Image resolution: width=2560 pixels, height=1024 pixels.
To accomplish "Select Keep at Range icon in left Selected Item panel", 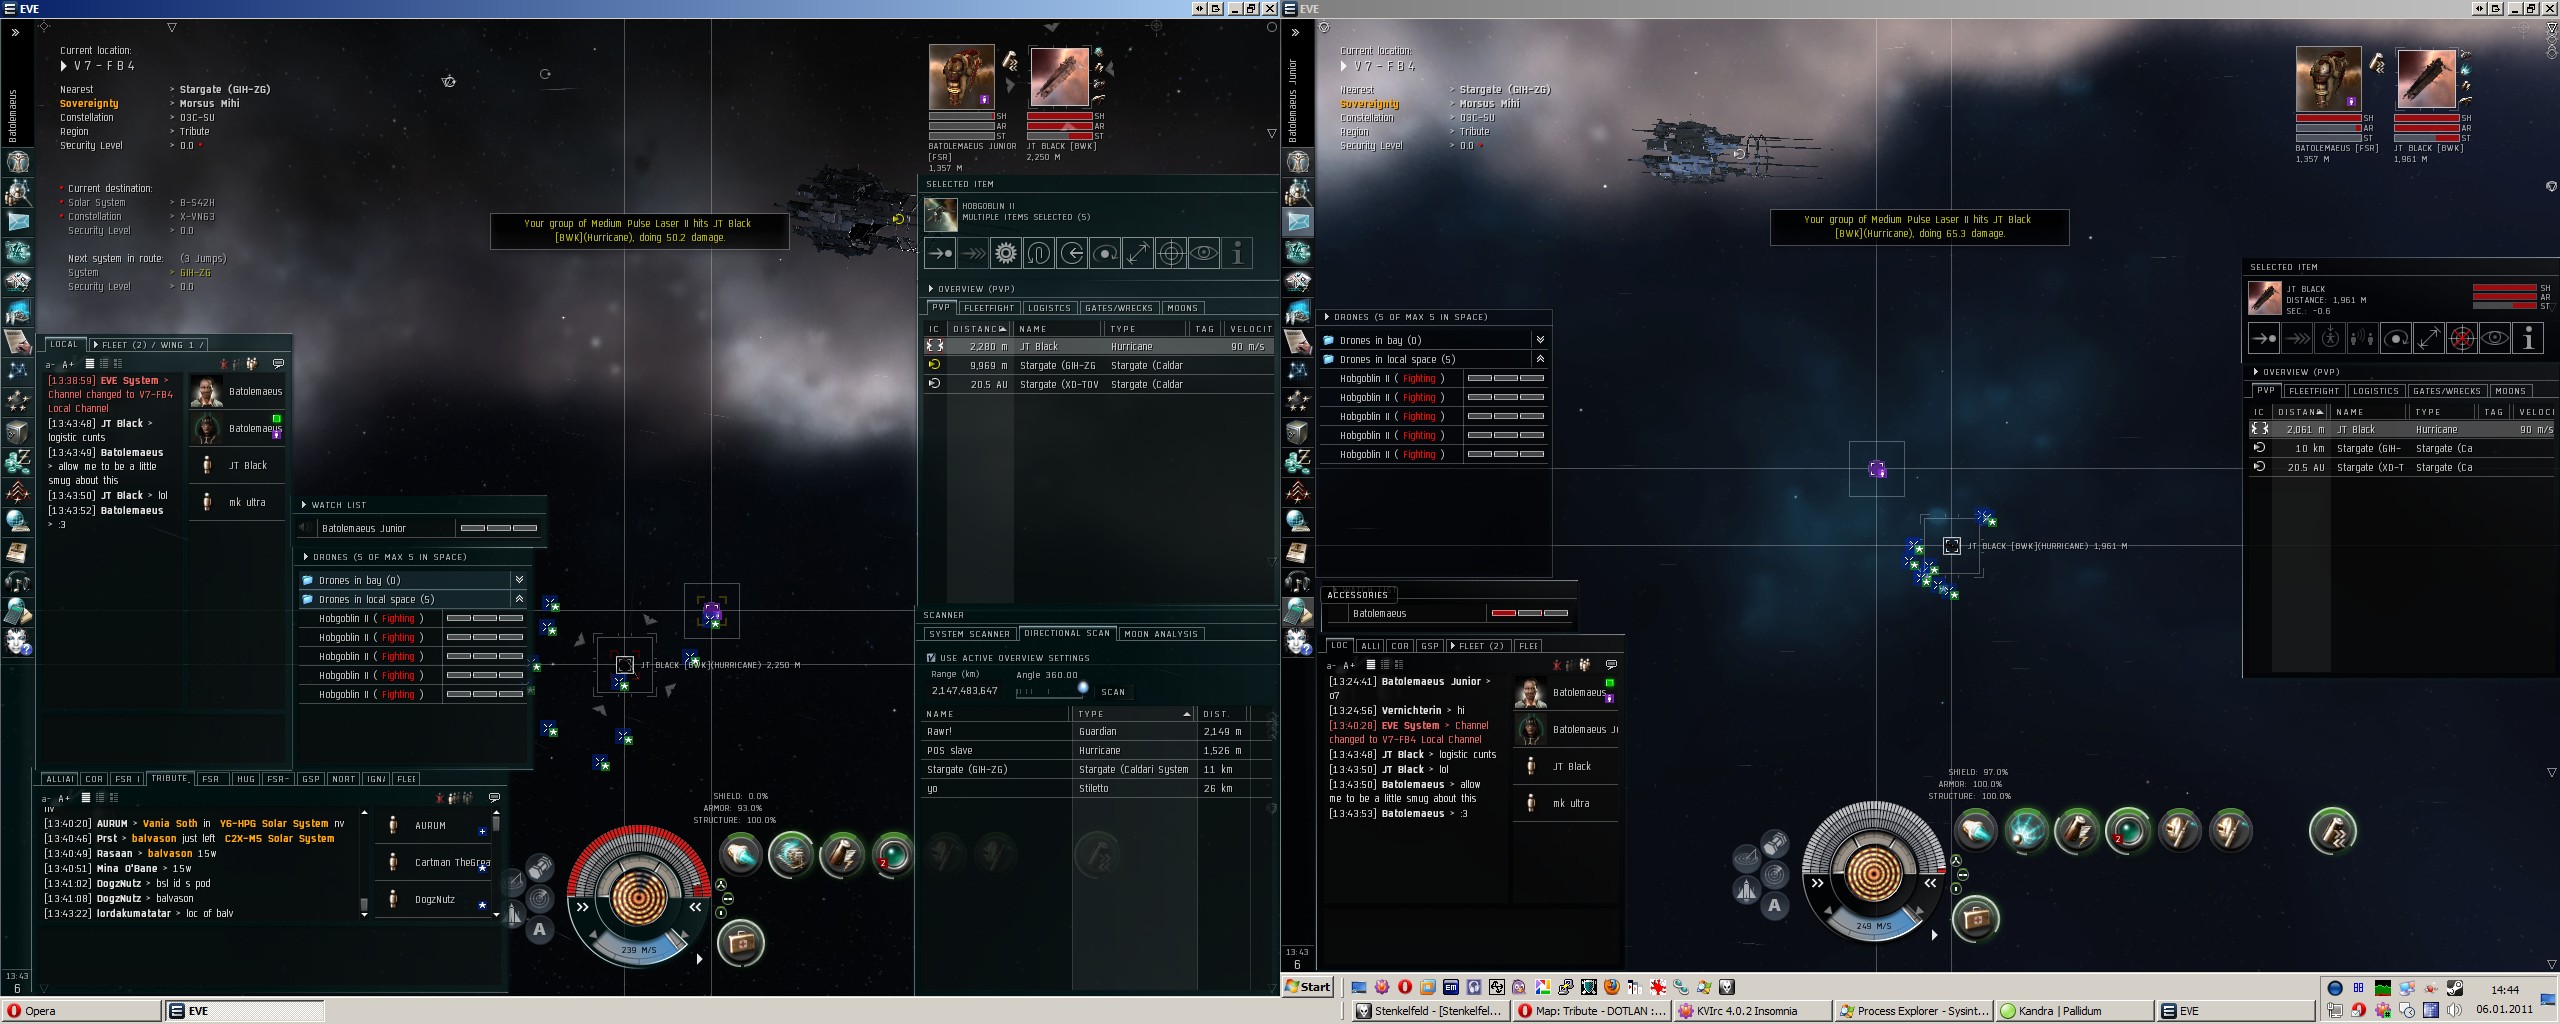I will [1138, 253].
